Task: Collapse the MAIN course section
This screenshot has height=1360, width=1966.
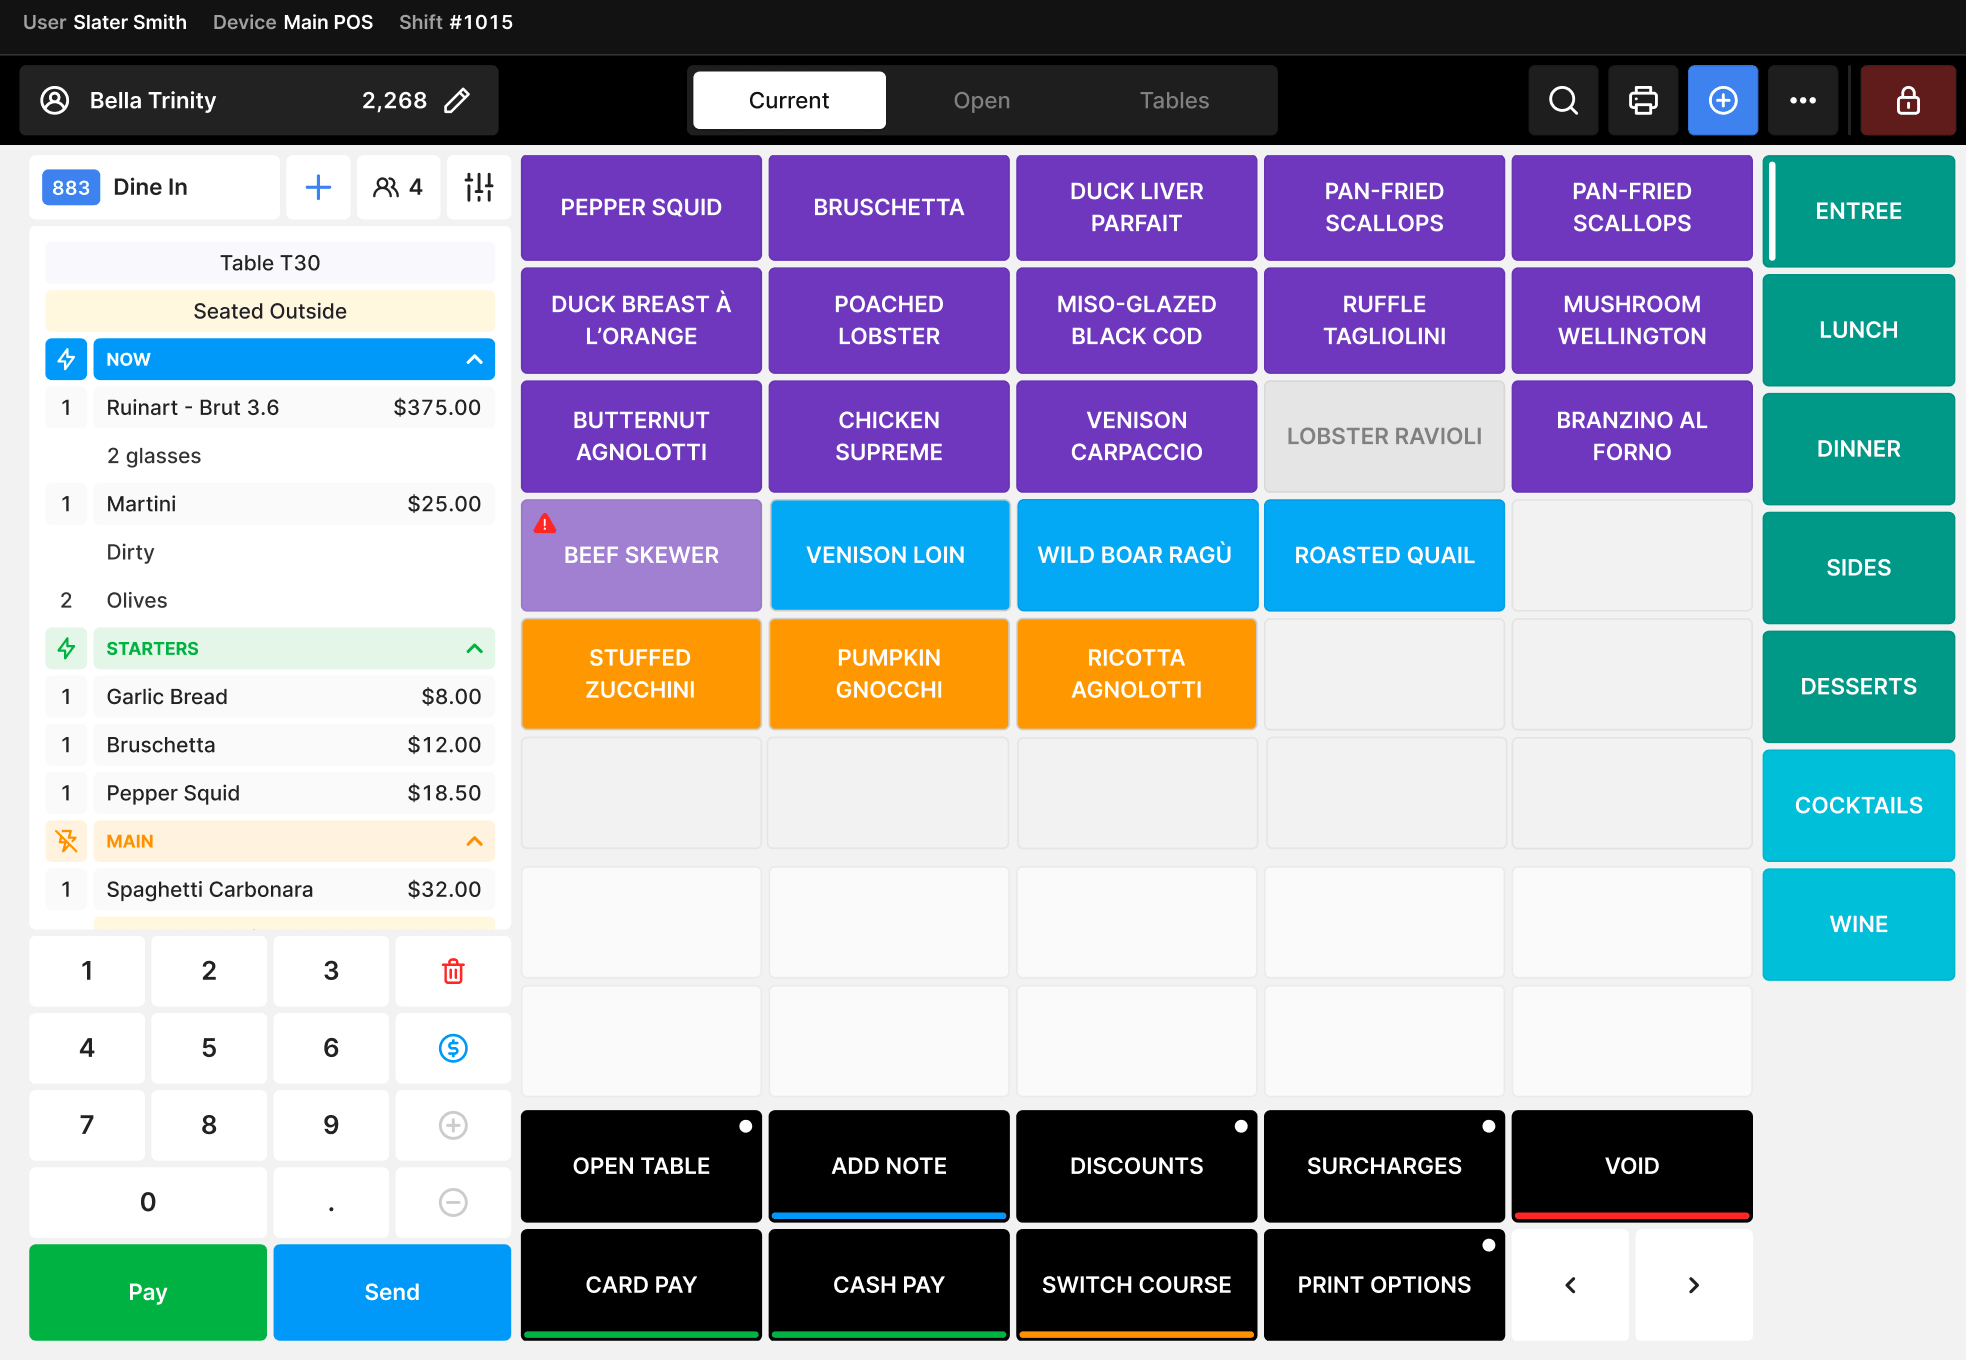Action: tap(474, 841)
